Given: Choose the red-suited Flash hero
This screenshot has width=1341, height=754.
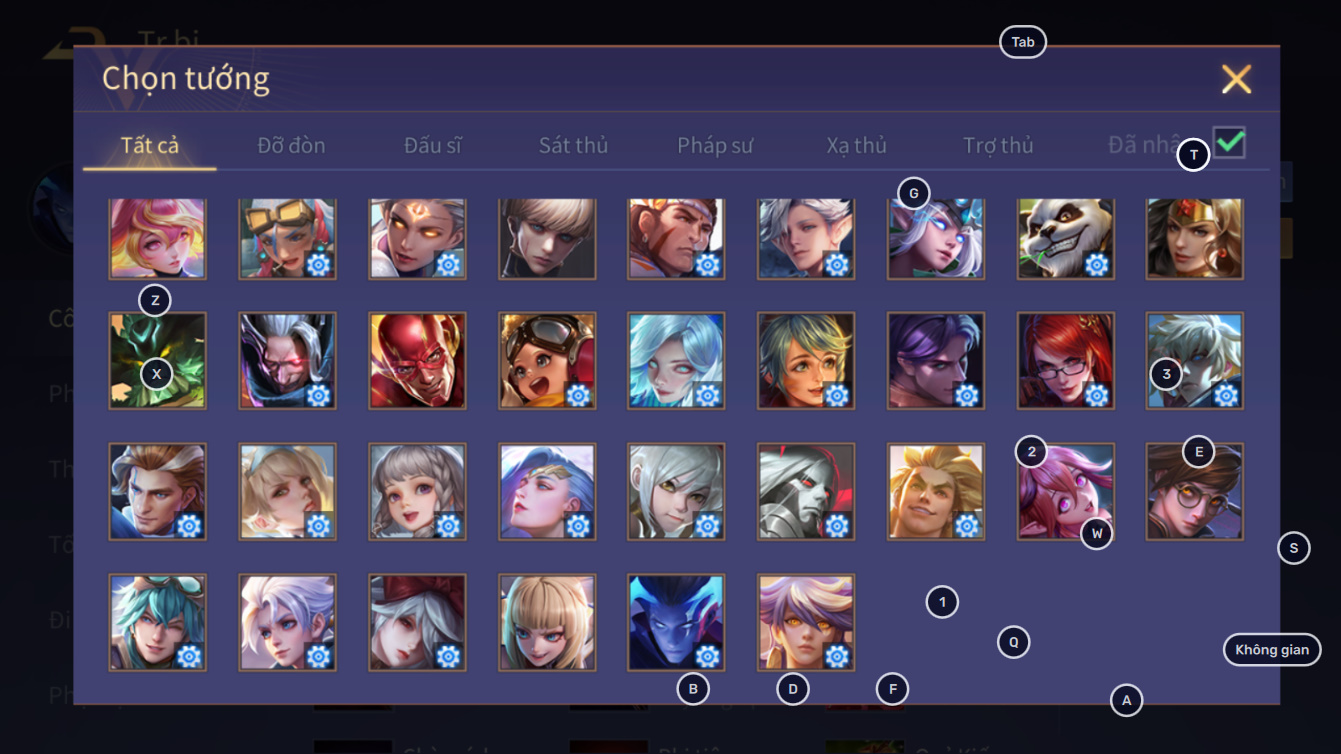Looking at the screenshot, I should click(x=417, y=361).
